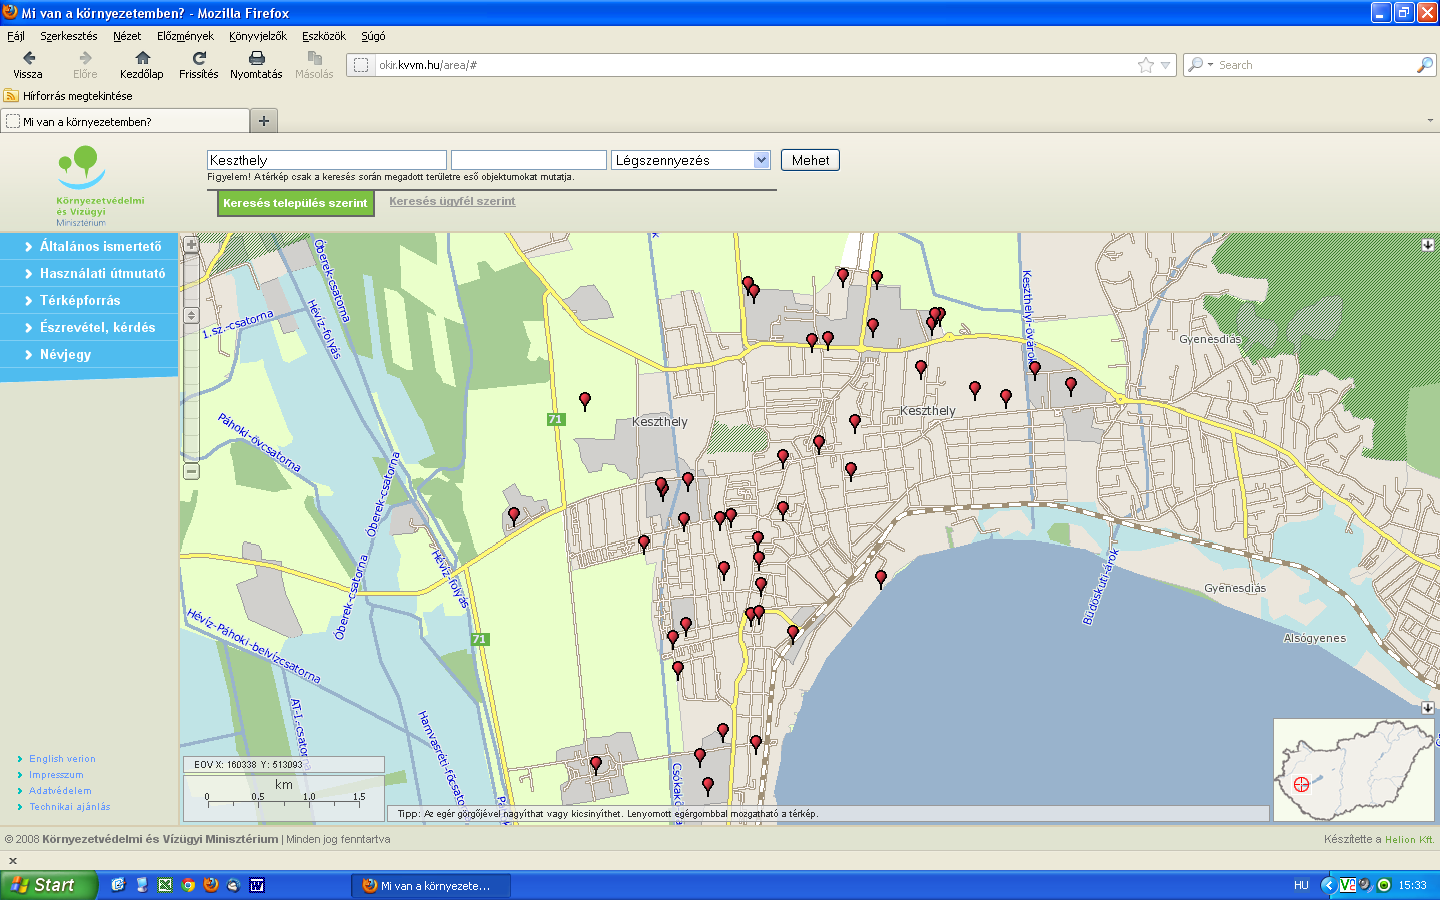Launch Chrome from the quick launch bar

click(188, 885)
